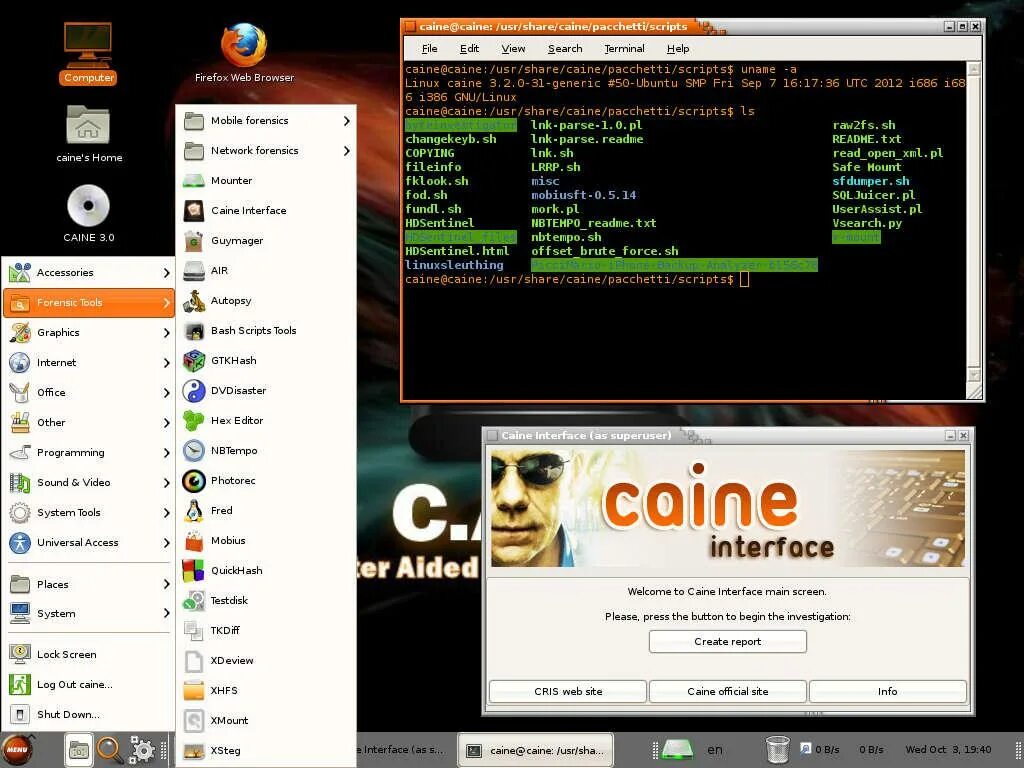The image size is (1024, 768).
Task: Open settings gear icon in panel
Action: click(142, 750)
